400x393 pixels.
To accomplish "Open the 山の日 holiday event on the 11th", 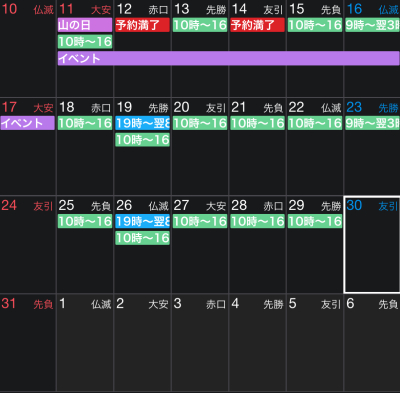I will click(85, 25).
